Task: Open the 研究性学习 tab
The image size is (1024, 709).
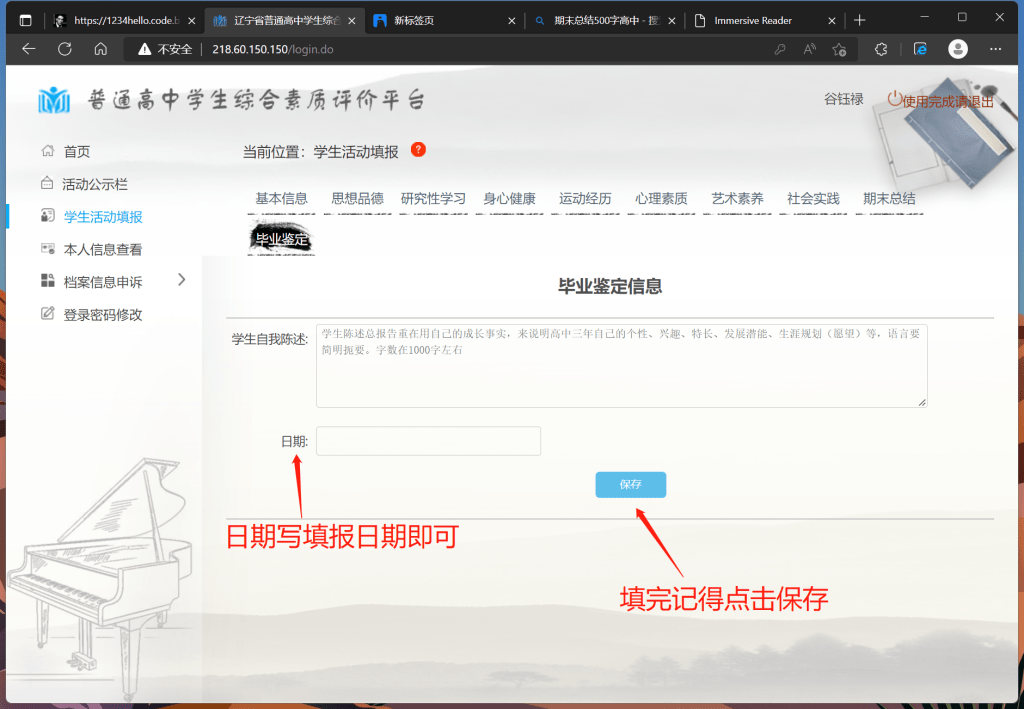Action: tap(433, 199)
